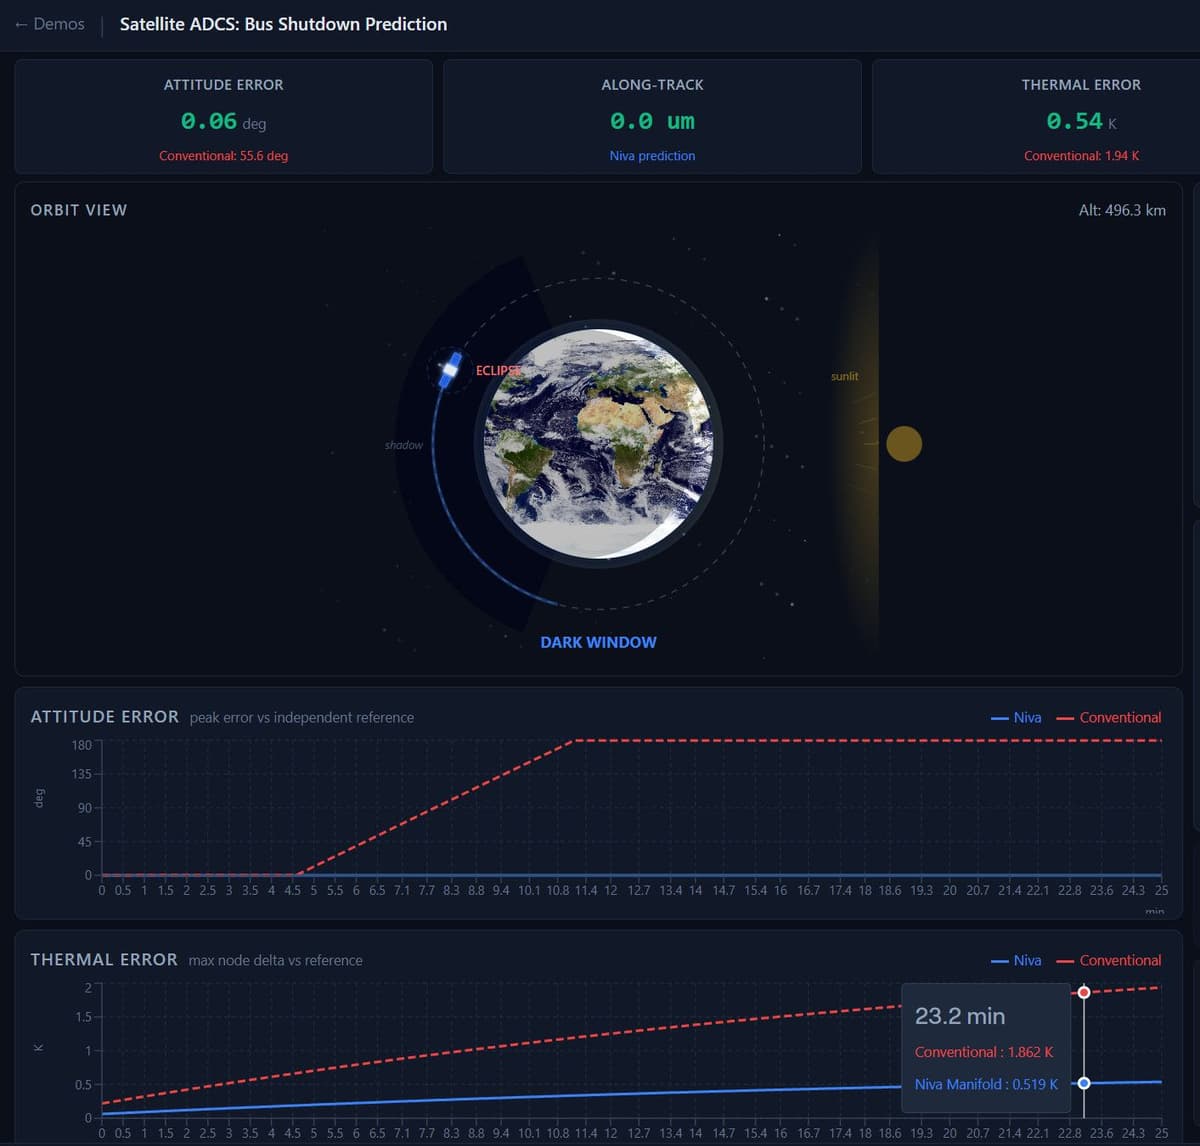The width and height of the screenshot is (1200, 1146).
Task: Click the '0.0 um' along-track value
Action: (x=652, y=122)
